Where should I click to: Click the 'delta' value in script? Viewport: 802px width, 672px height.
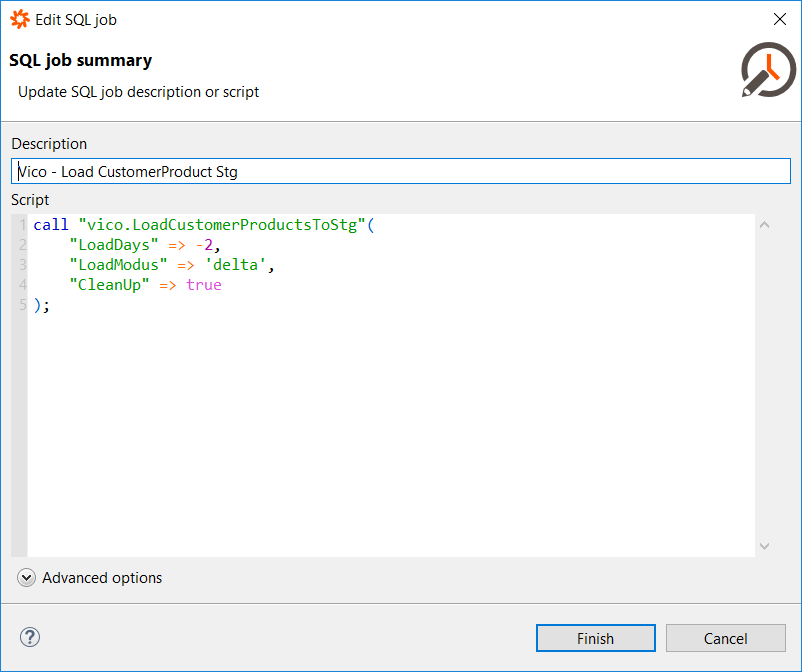point(235,265)
